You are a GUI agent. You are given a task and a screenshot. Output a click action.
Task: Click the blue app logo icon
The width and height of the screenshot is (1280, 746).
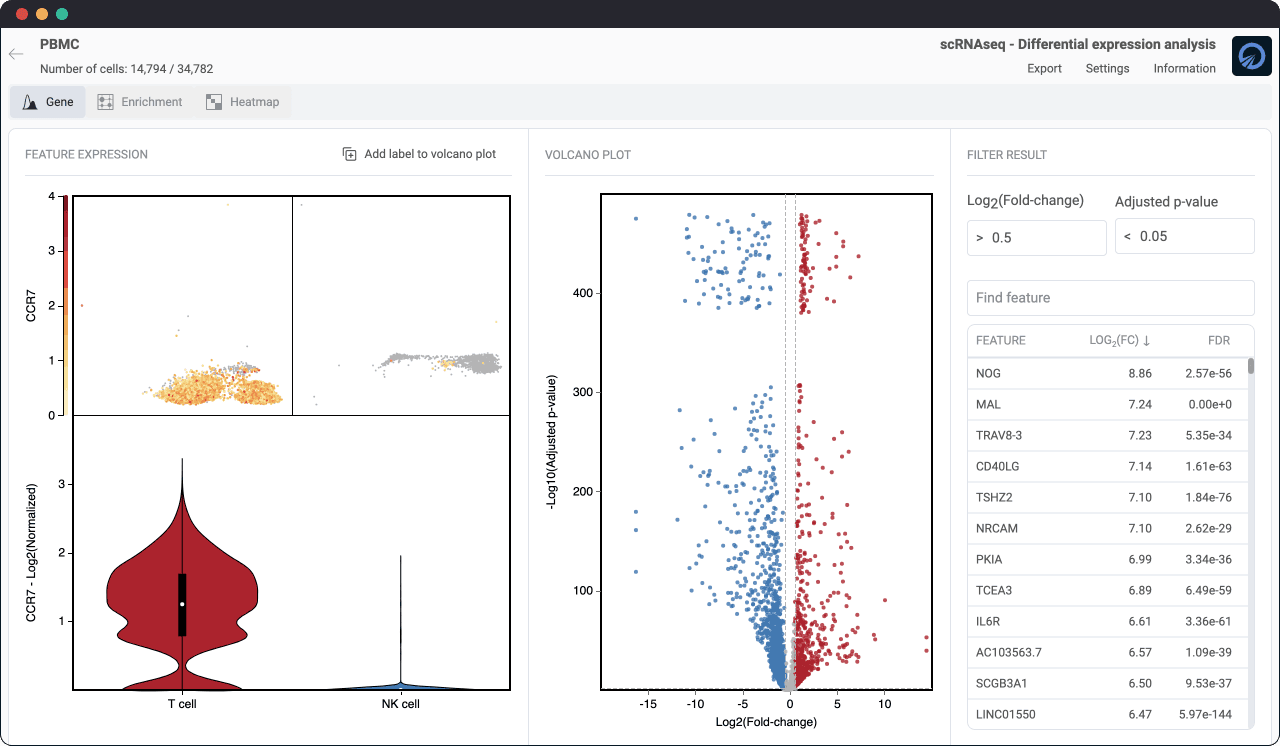point(1251,56)
